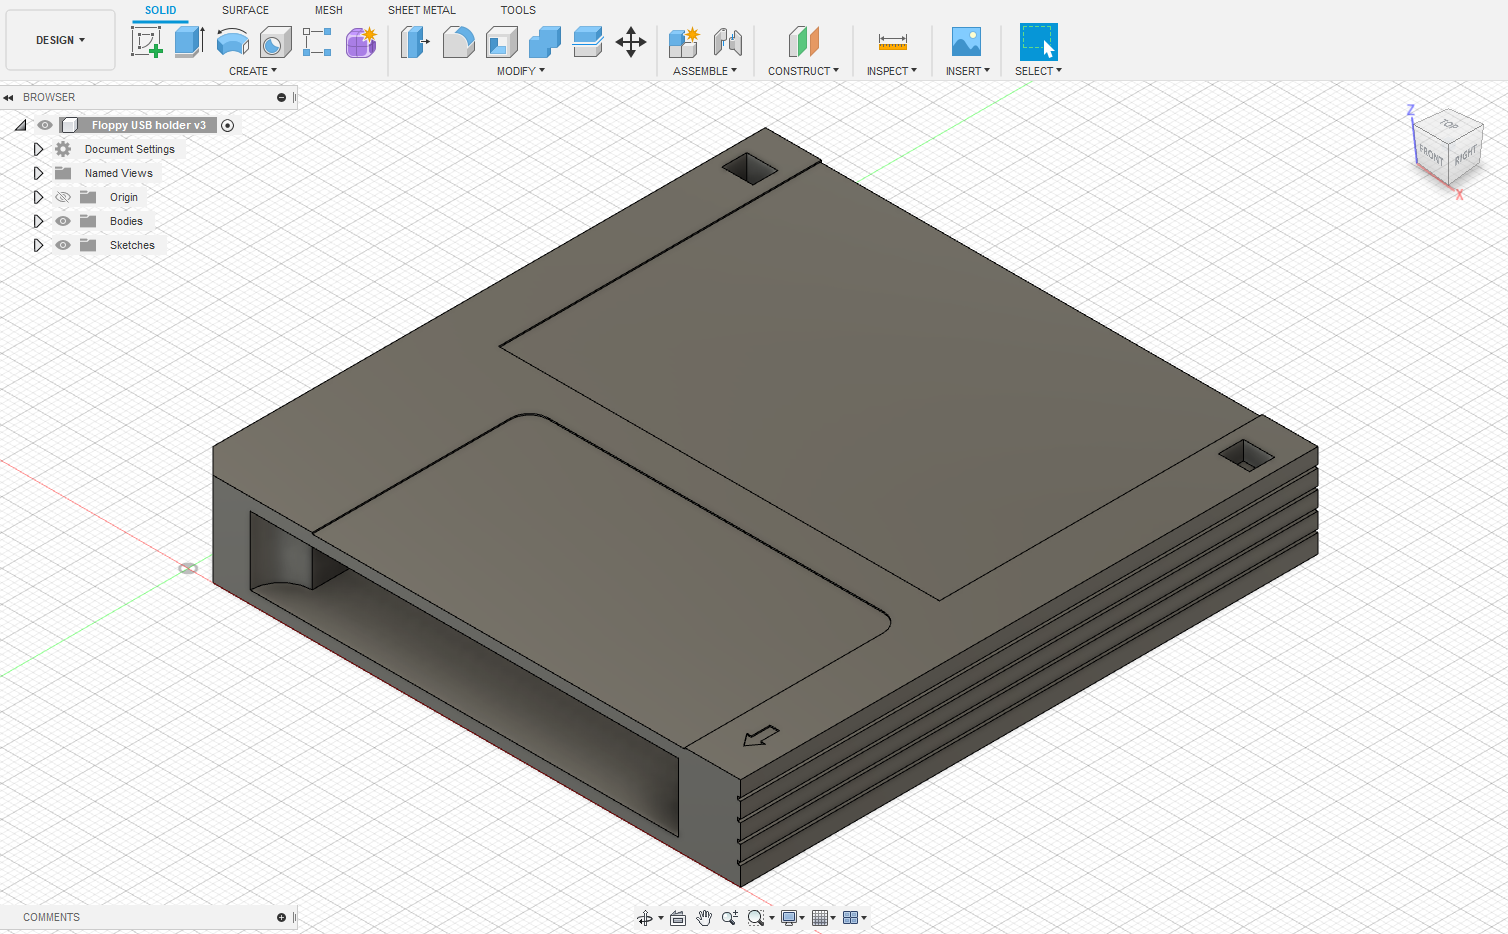The height and width of the screenshot is (934, 1508).
Task: Open the Orbit type dropdown arrow
Action: tap(661, 918)
